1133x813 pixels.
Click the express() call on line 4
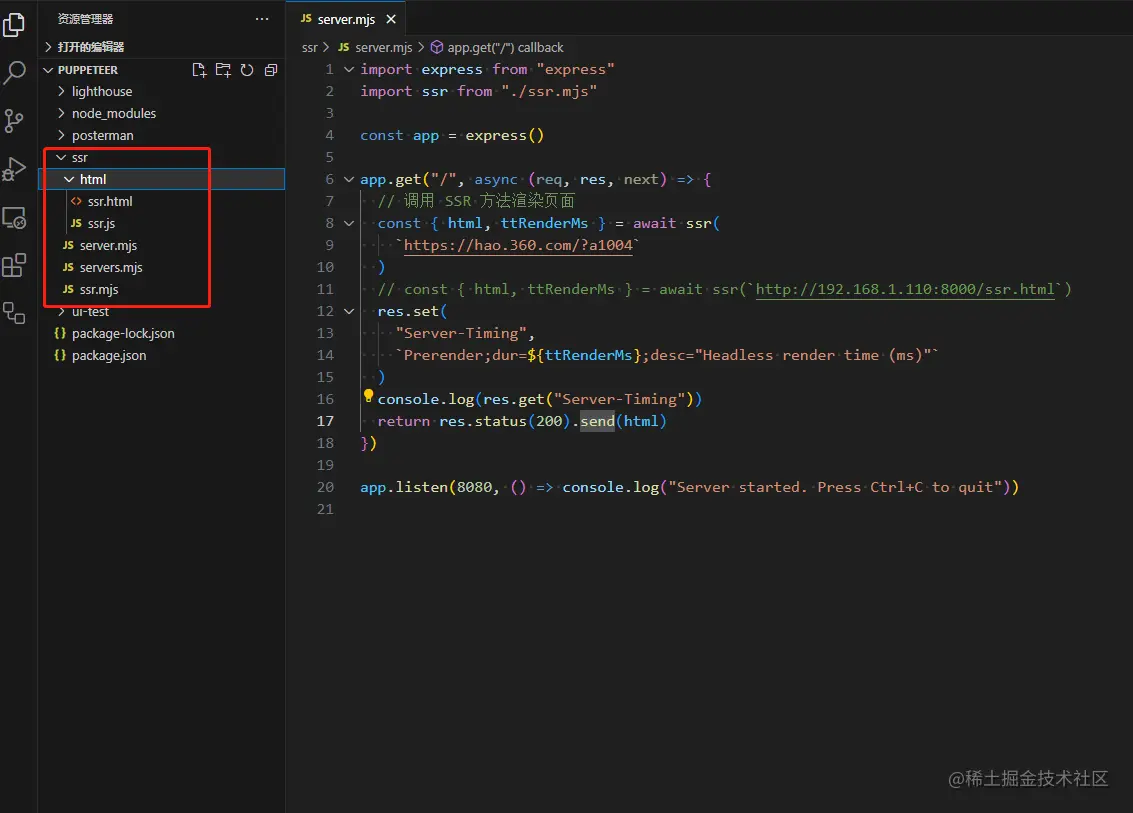(504, 135)
